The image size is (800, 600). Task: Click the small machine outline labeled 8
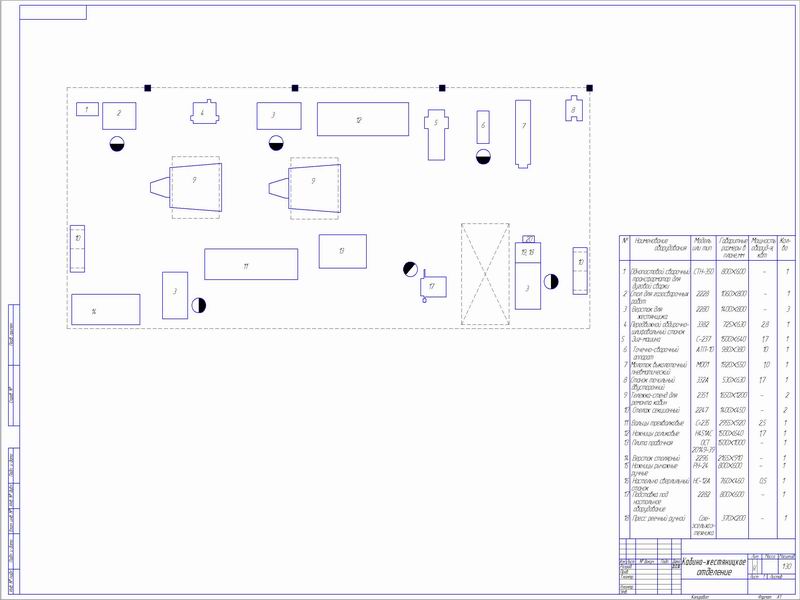[574, 108]
